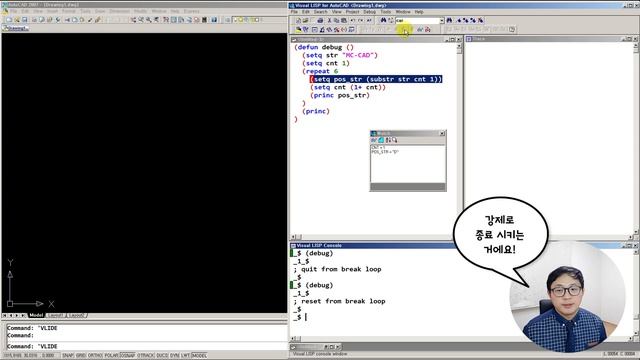Open Debug menu in Visual LISP
Image resolution: width=640 pixels, height=360 pixels.
[369, 12]
